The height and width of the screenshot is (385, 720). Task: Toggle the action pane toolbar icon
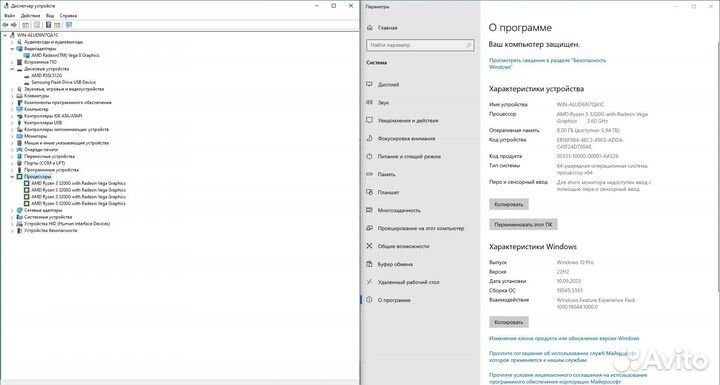(57, 25)
